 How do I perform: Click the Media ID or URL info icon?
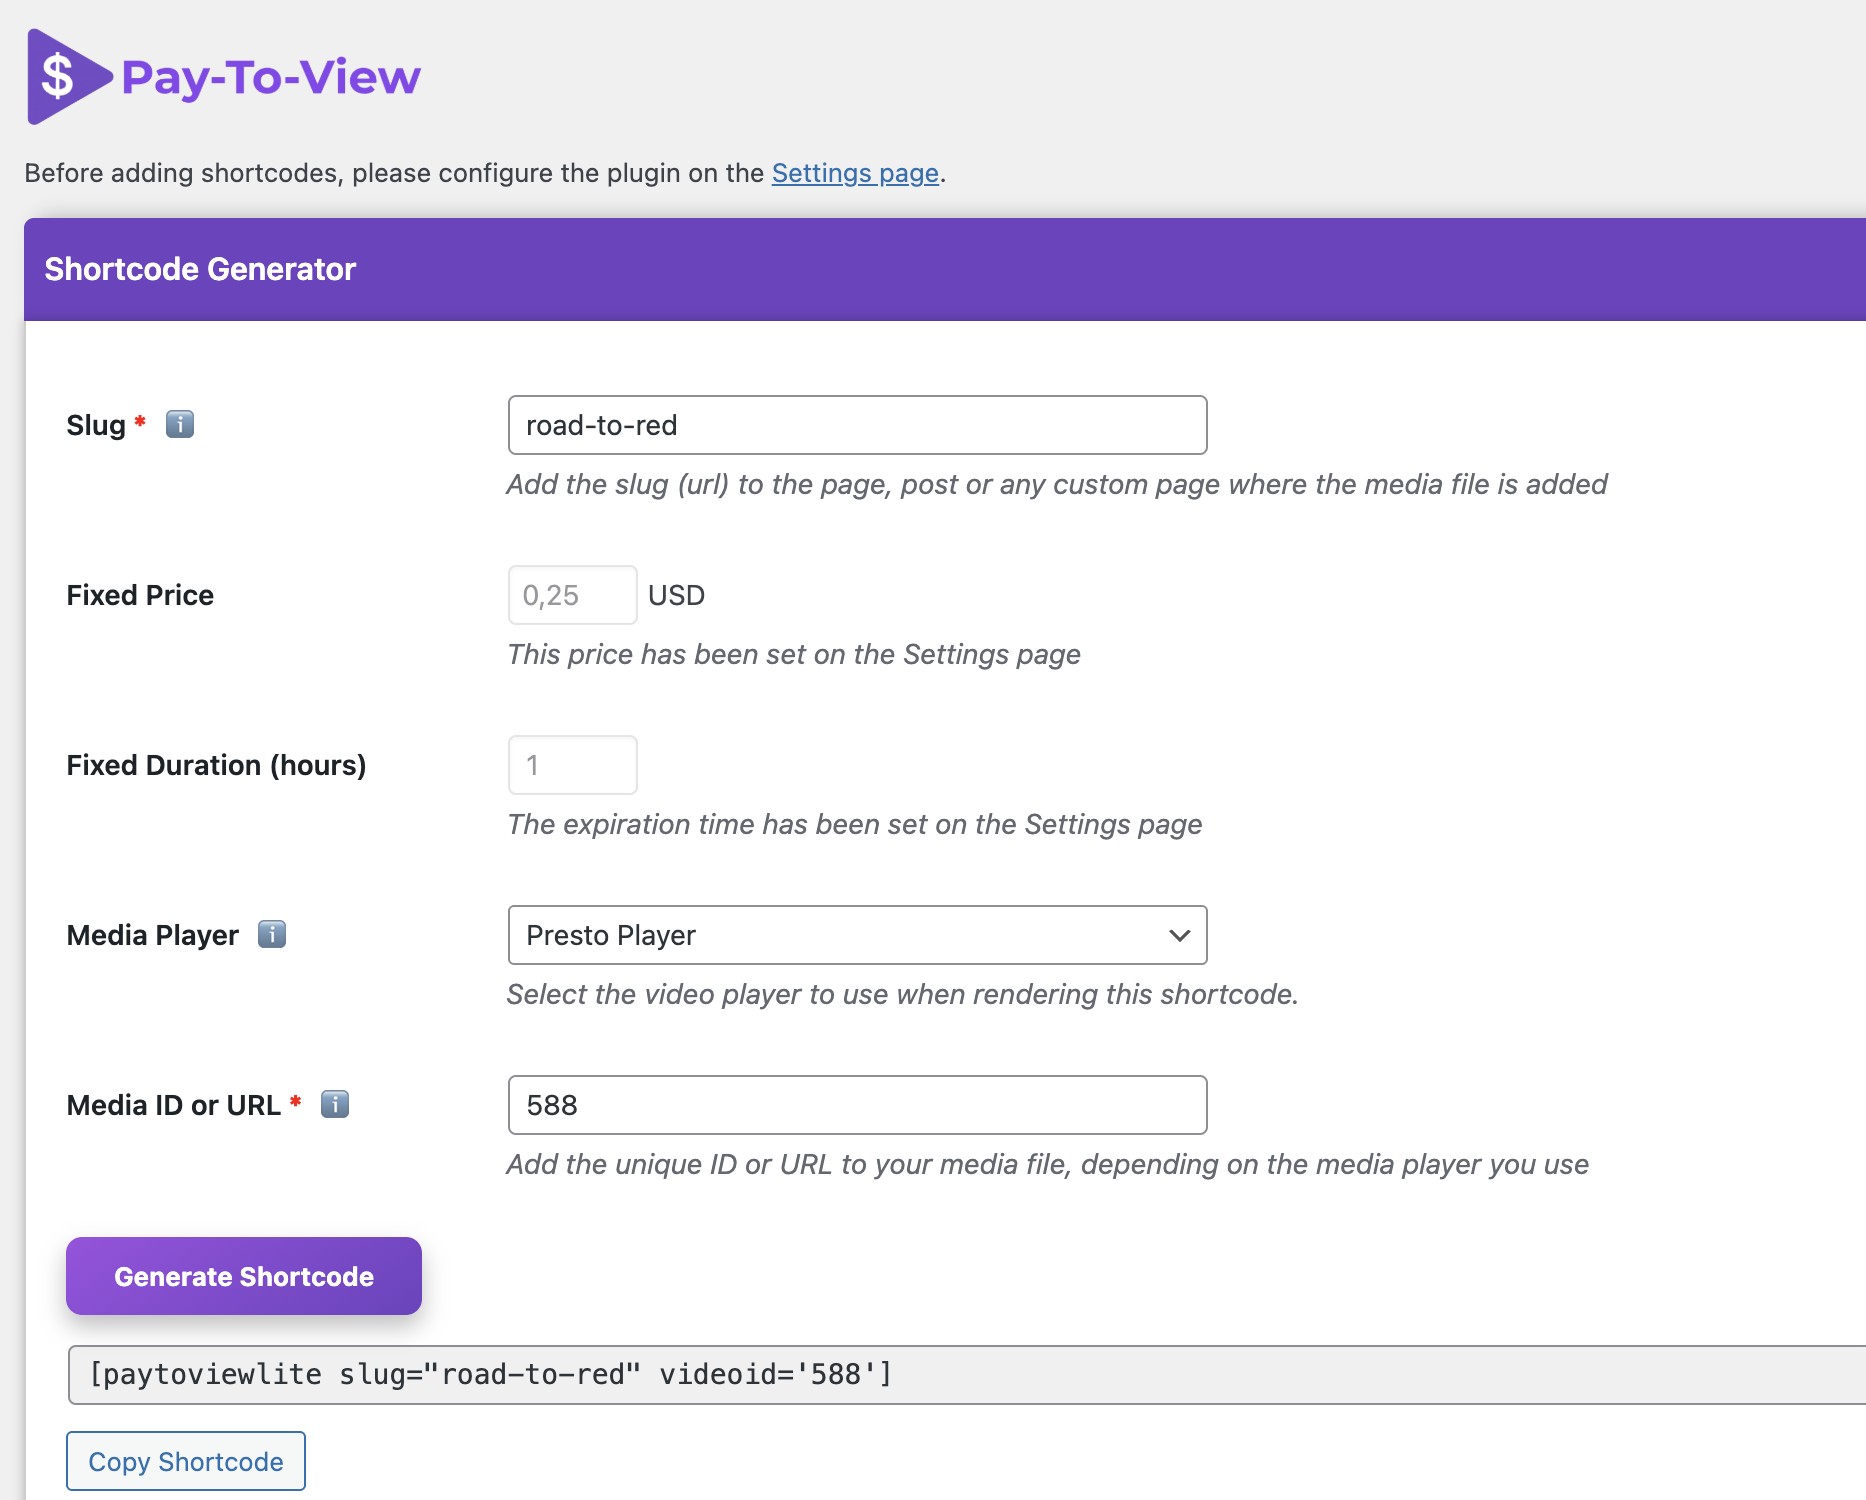[335, 1104]
